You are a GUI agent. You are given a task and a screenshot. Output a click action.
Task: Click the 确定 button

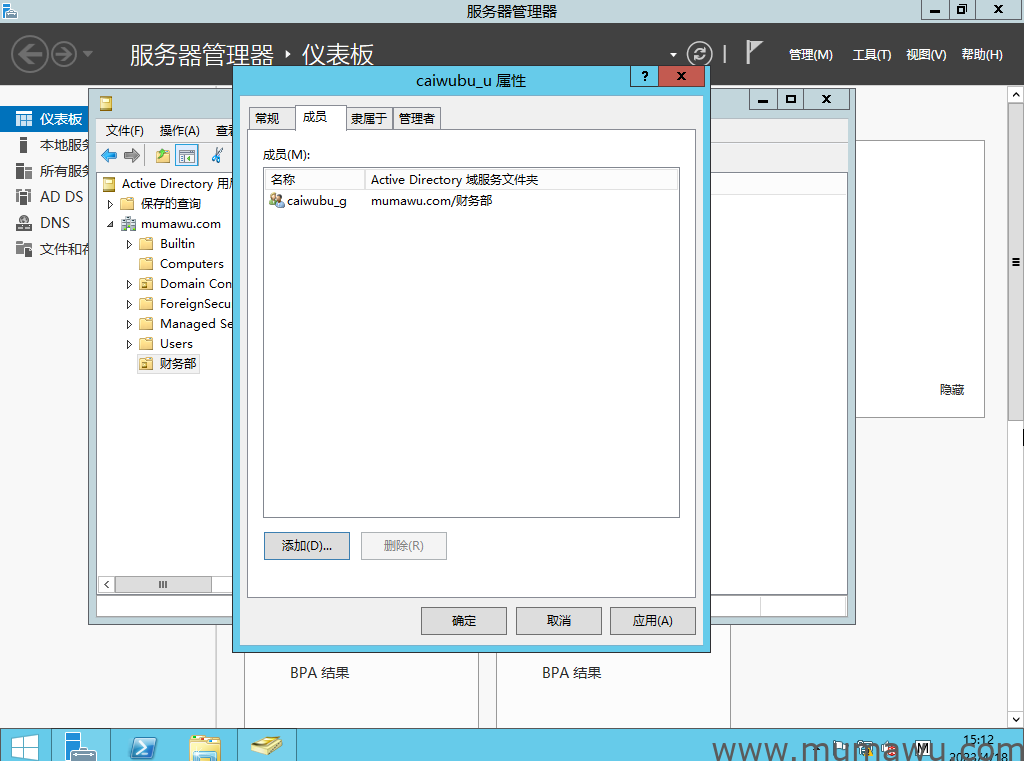coord(464,621)
